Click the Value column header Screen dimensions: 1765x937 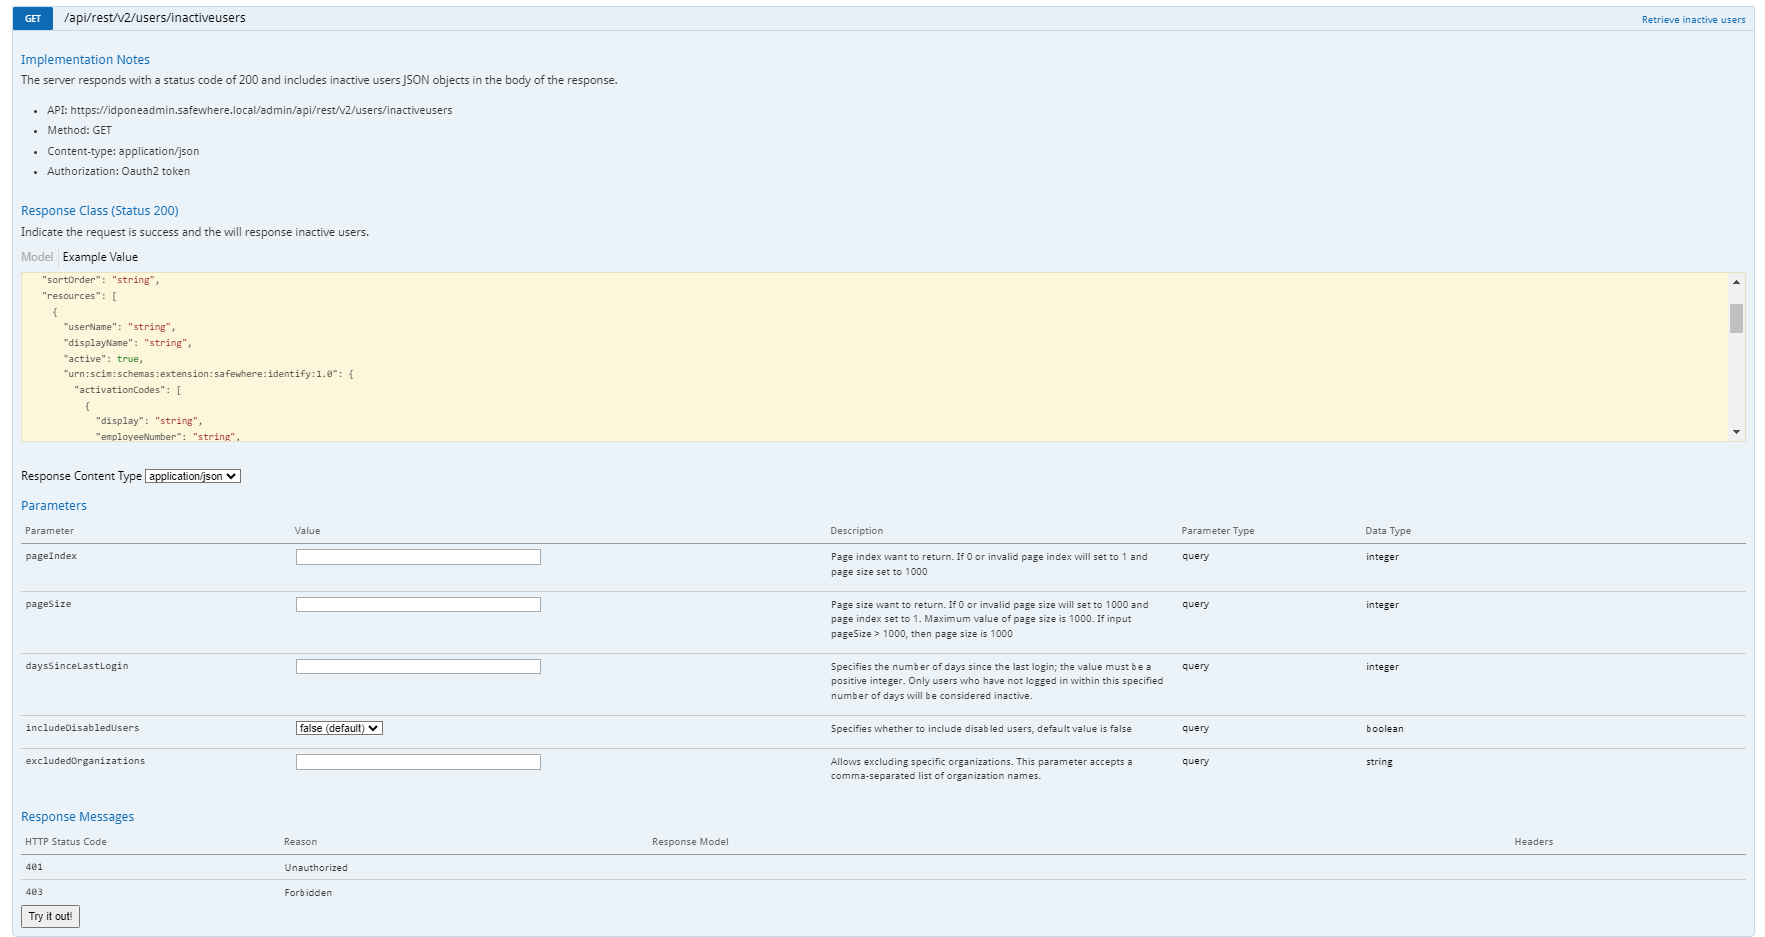(x=307, y=531)
